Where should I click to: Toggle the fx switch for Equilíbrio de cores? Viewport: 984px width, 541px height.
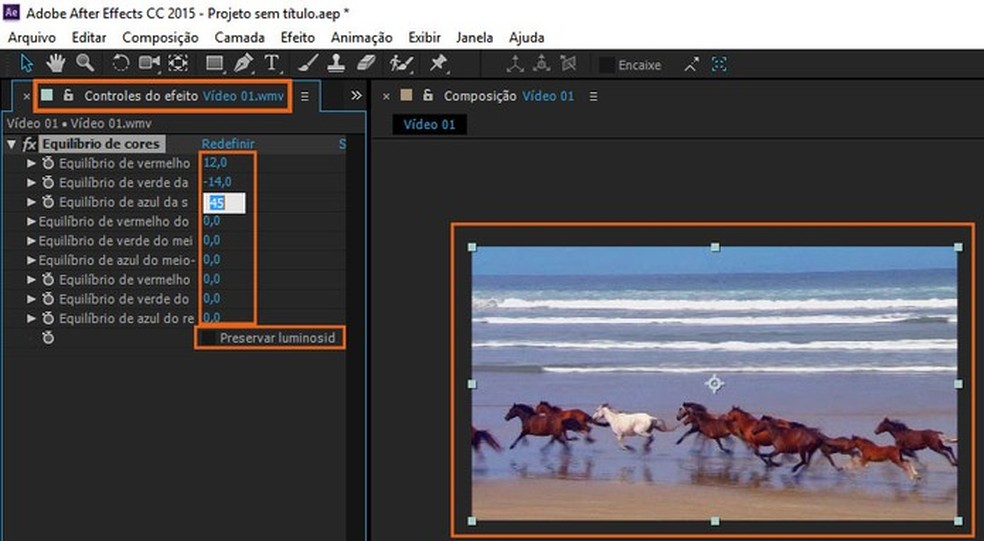(29, 144)
